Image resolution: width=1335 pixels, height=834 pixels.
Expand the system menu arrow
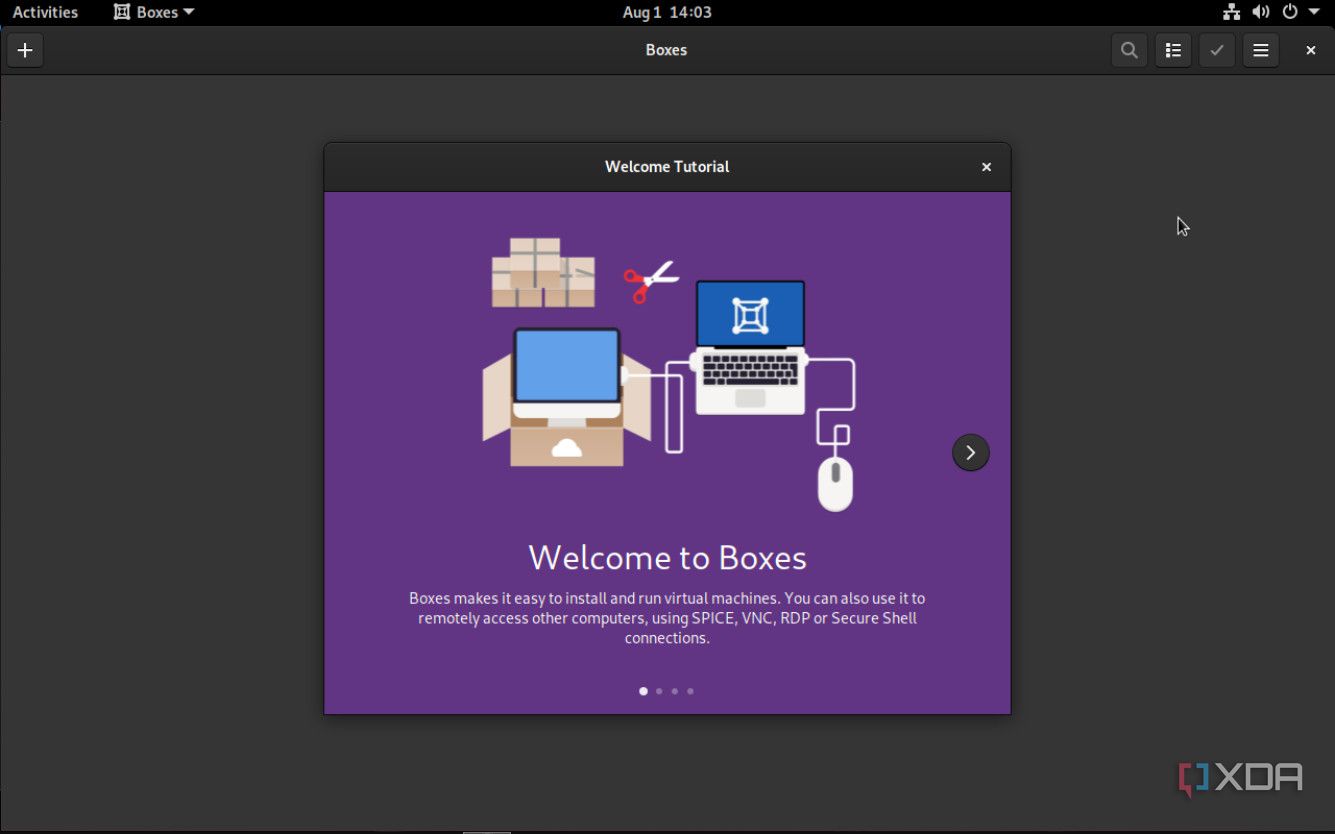[1314, 12]
